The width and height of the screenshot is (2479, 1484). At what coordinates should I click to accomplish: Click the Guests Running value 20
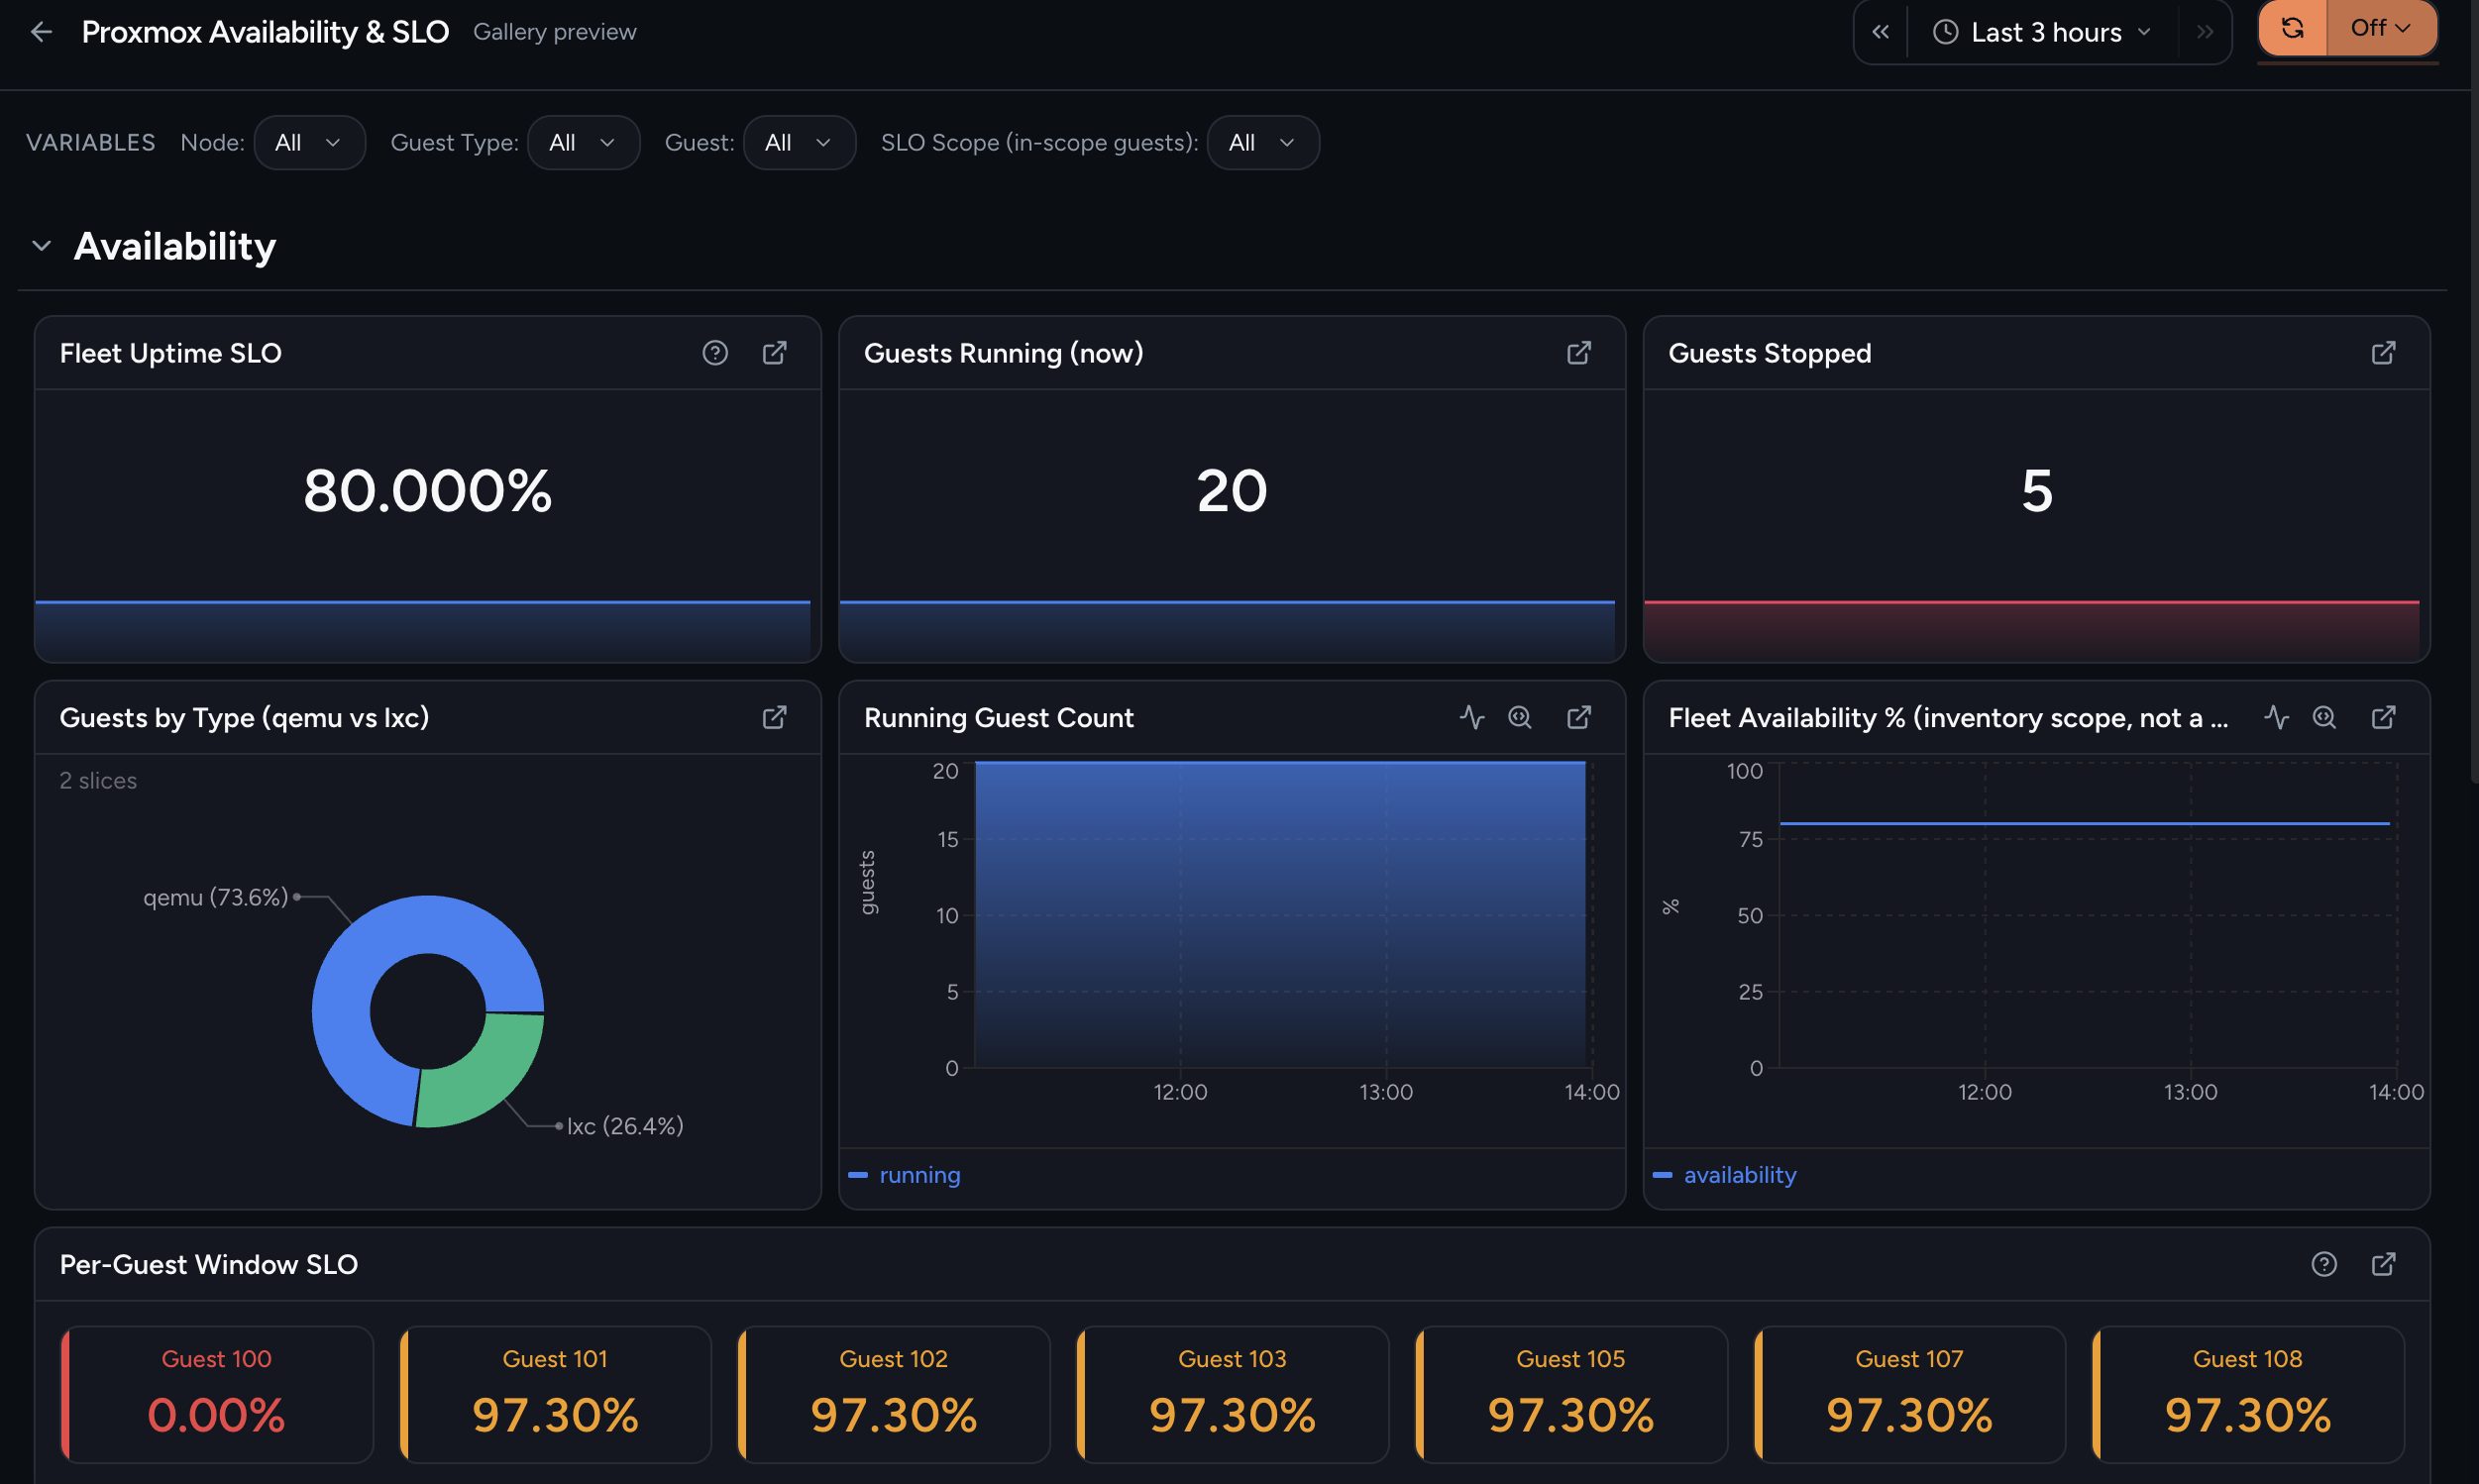coord(1232,491)
